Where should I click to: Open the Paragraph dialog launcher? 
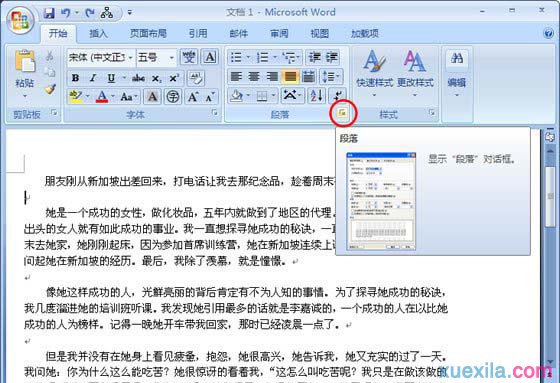click(x=342, y=113)
